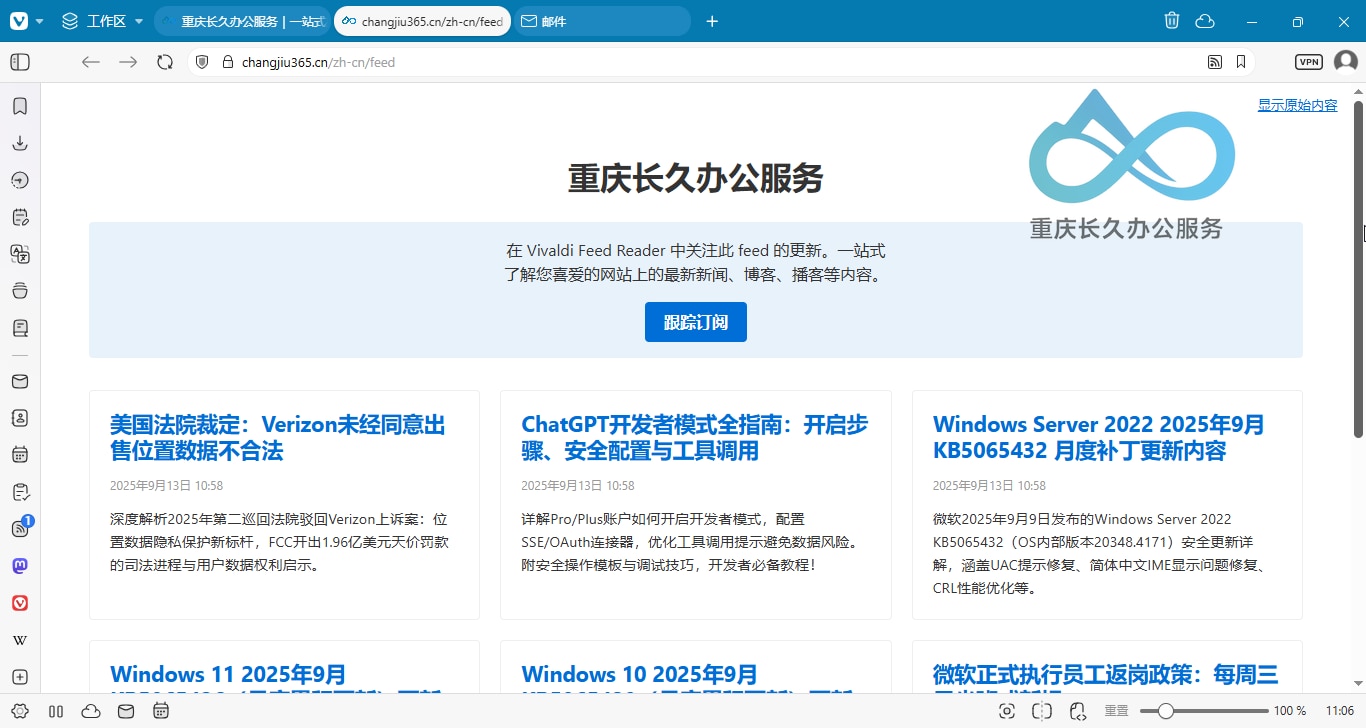This screenshot has width=1366, height=728.
Task: Open a new tab with plus button
Action: [x=712, y=21]
